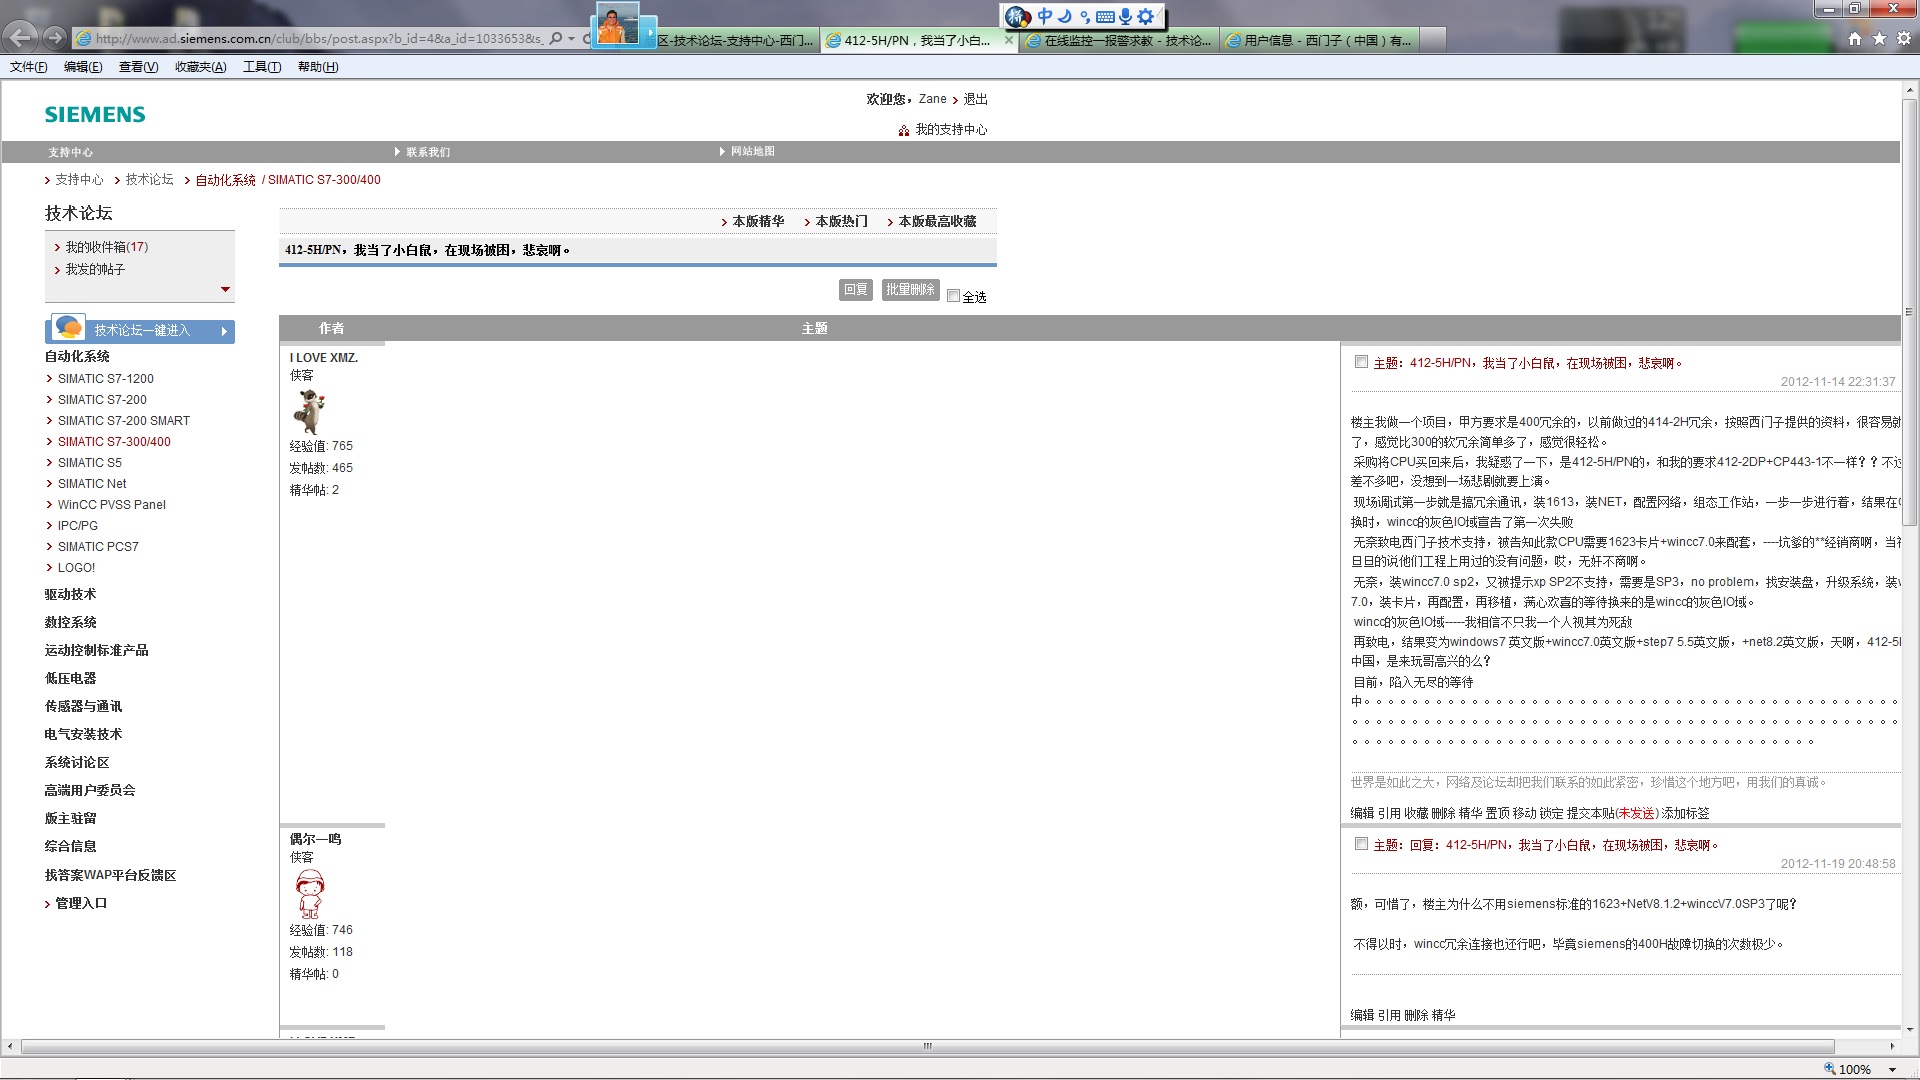Image resolution: width=1920 pixels, height=1080 pixels.
Task: Tick checkbox beside first post subject
Action: click(x=1361, y=362)
